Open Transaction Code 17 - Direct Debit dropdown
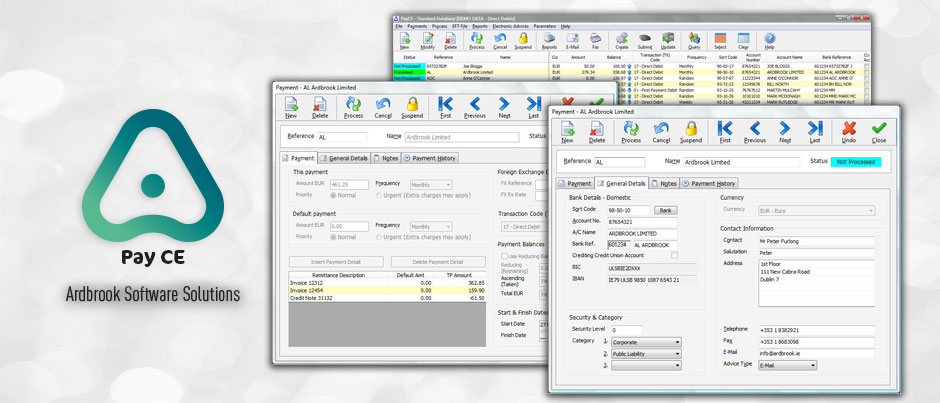This screenshot has width=940, height=403. coord(525,227)
